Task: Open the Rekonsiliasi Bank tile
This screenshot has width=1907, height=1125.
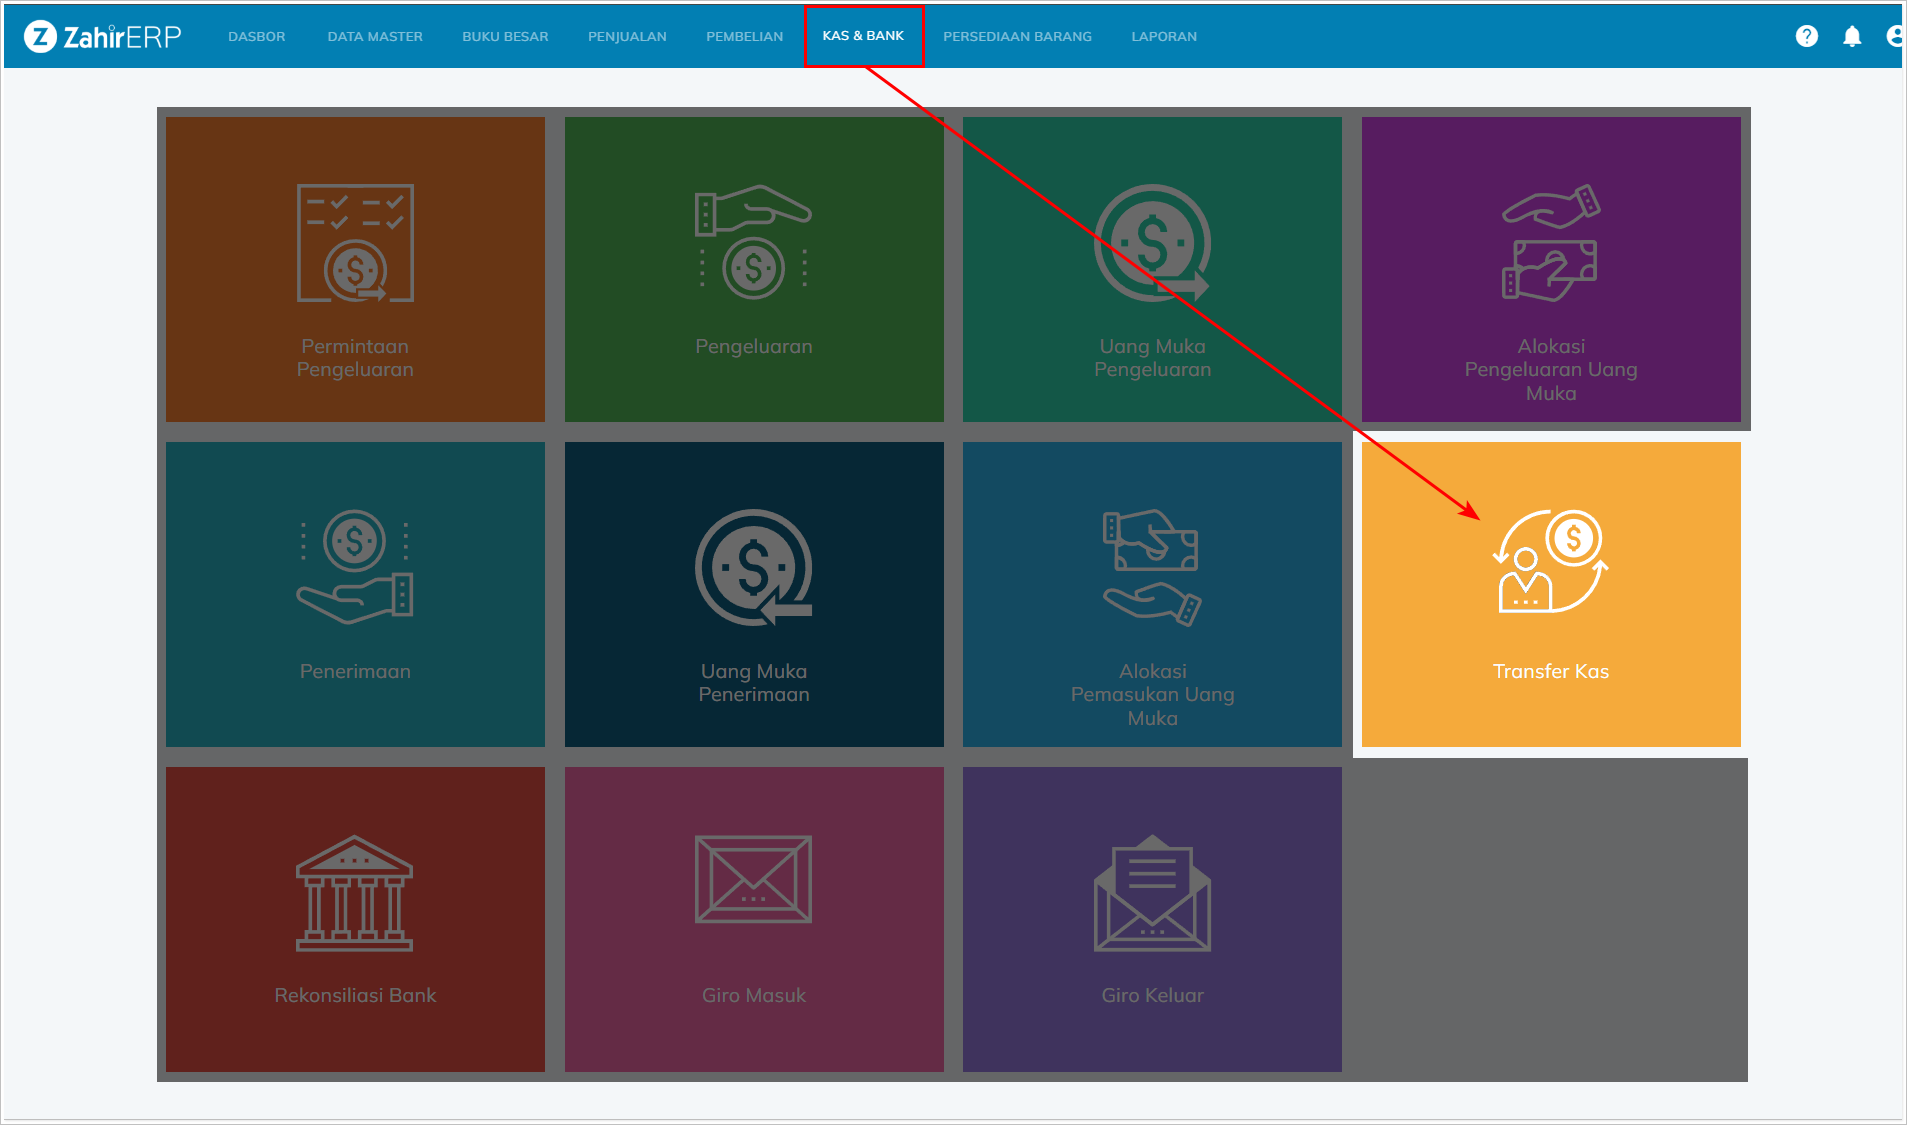Action: (x=355, y=919)
